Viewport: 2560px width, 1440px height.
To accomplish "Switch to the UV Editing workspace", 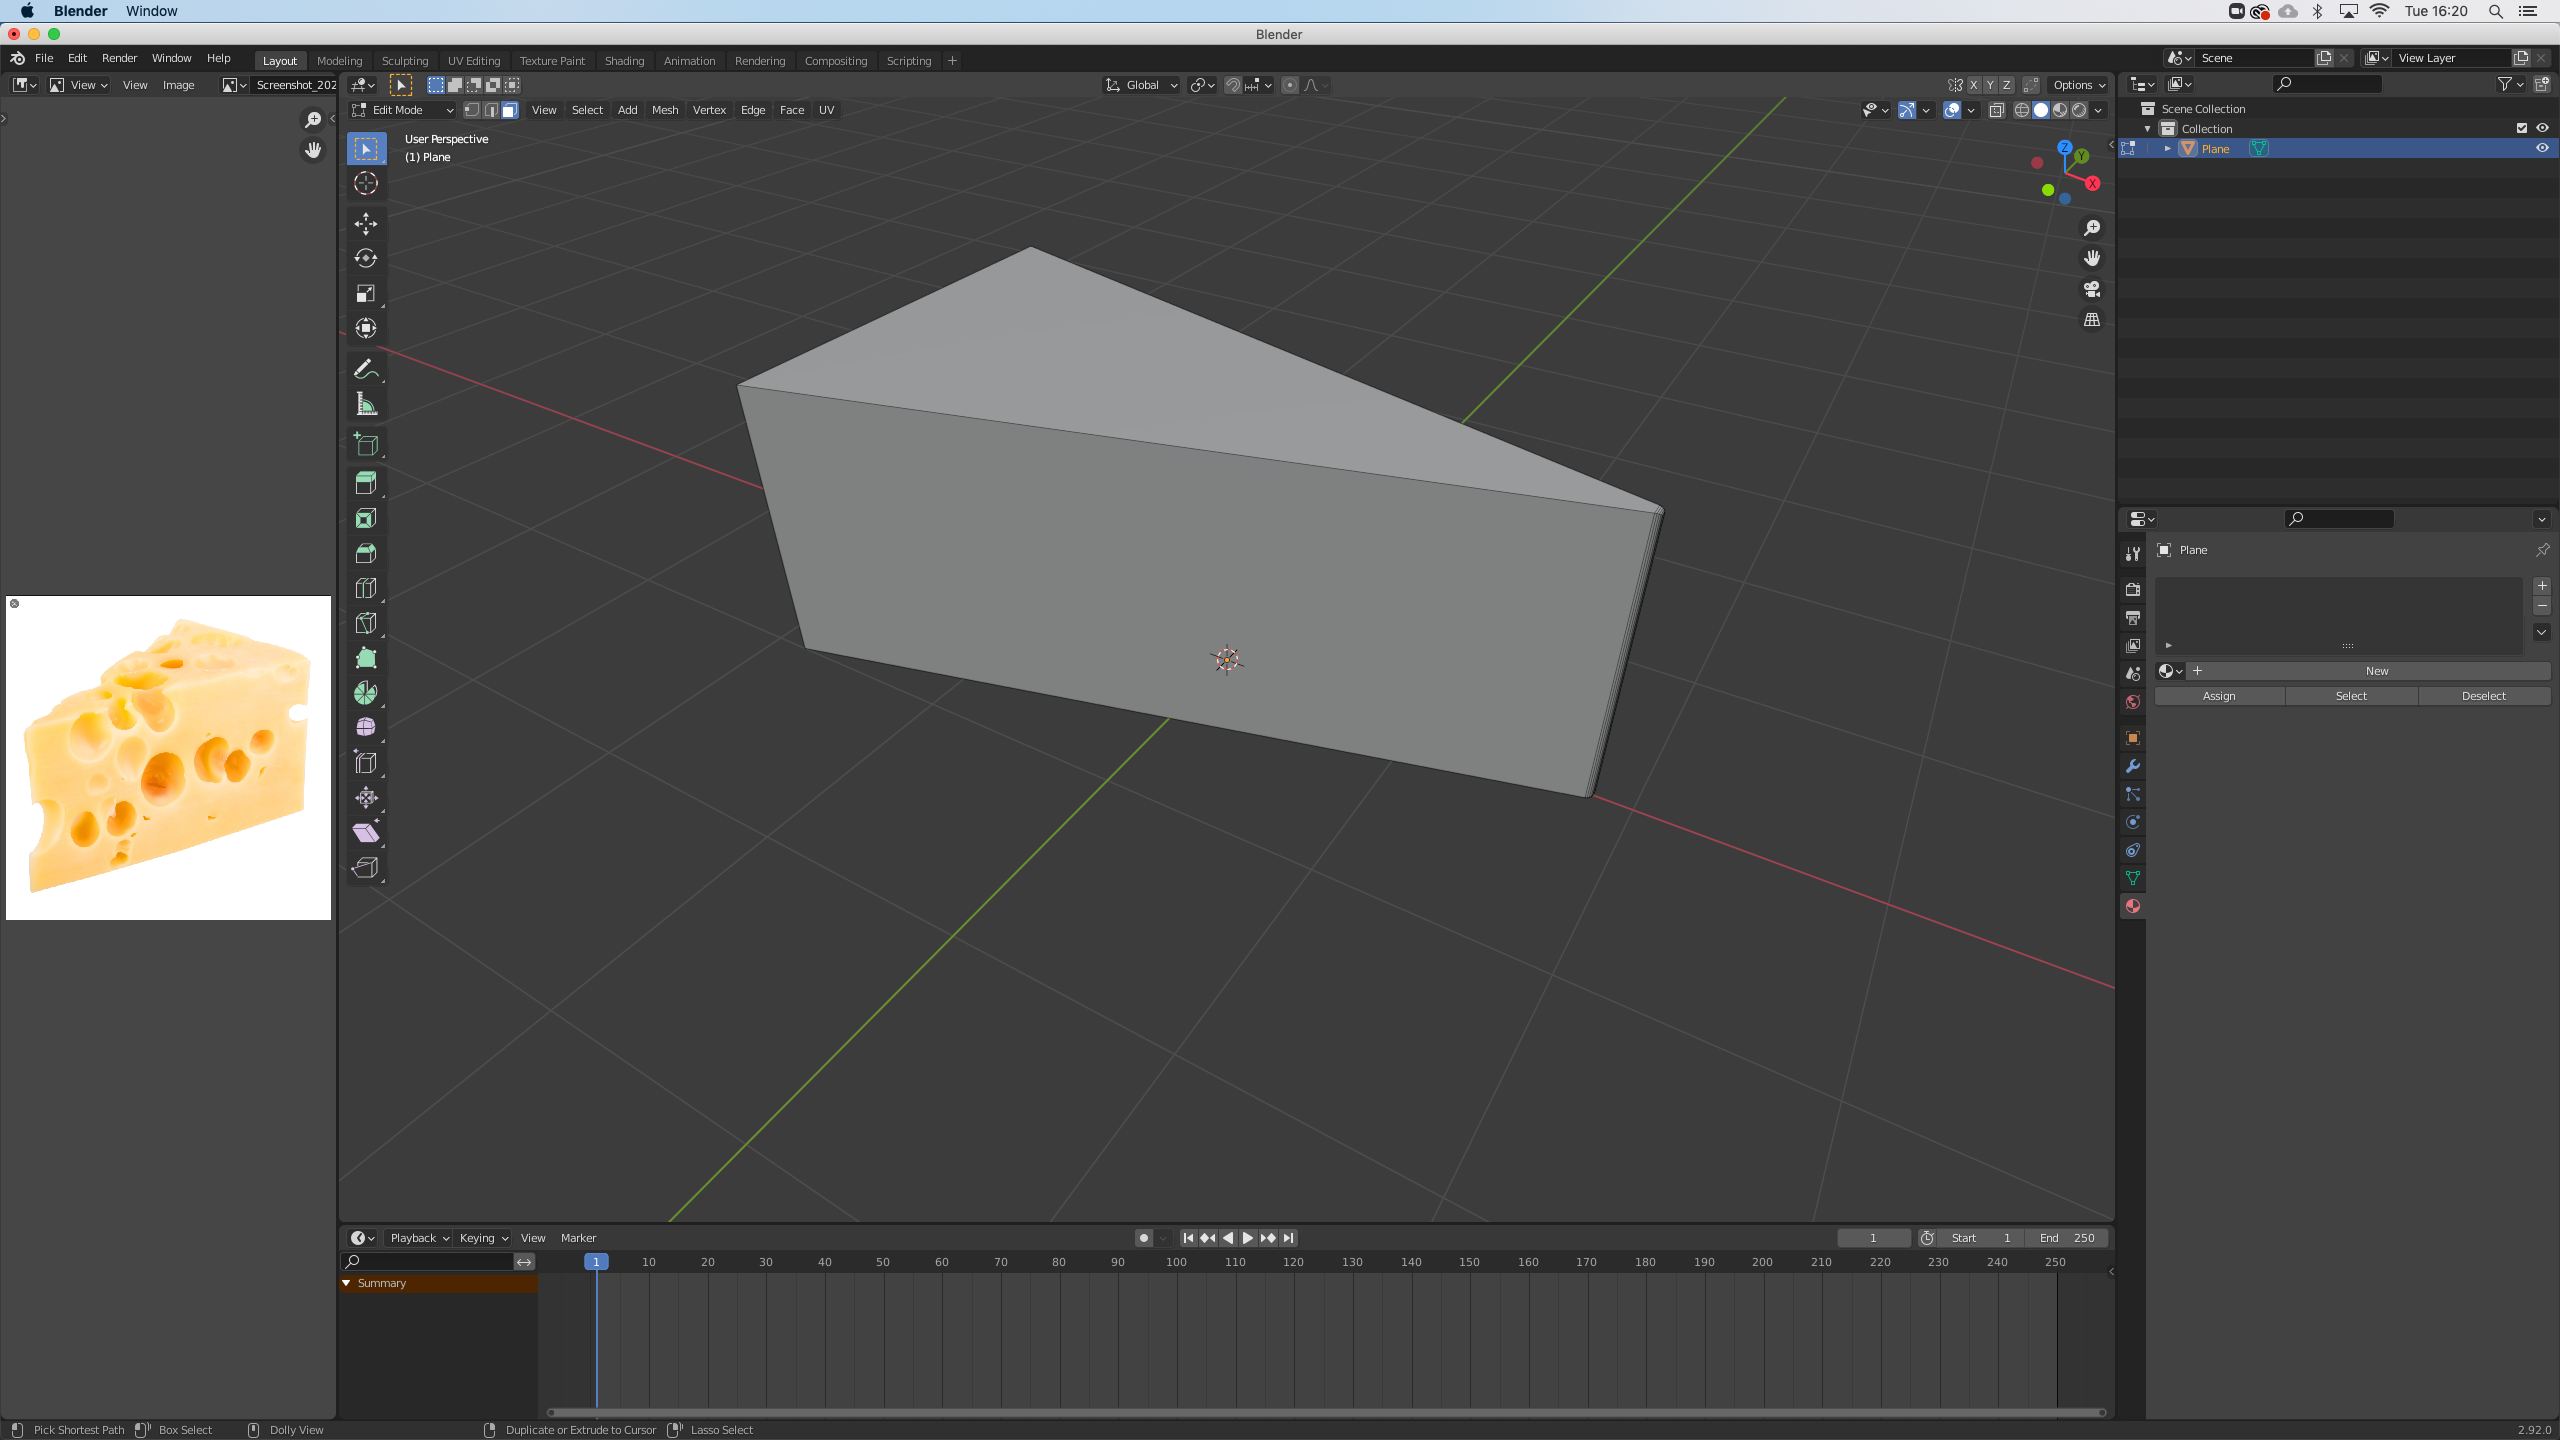I will pos(474,61).
